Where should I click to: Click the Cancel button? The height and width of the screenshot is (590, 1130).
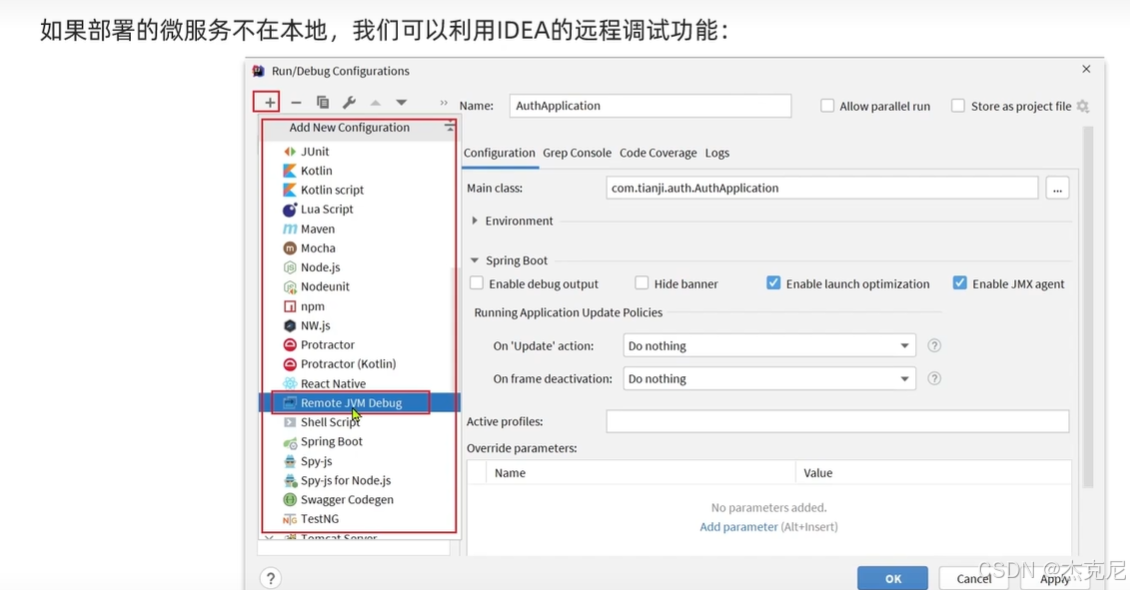pyautogui.click(x=974, y=578)
